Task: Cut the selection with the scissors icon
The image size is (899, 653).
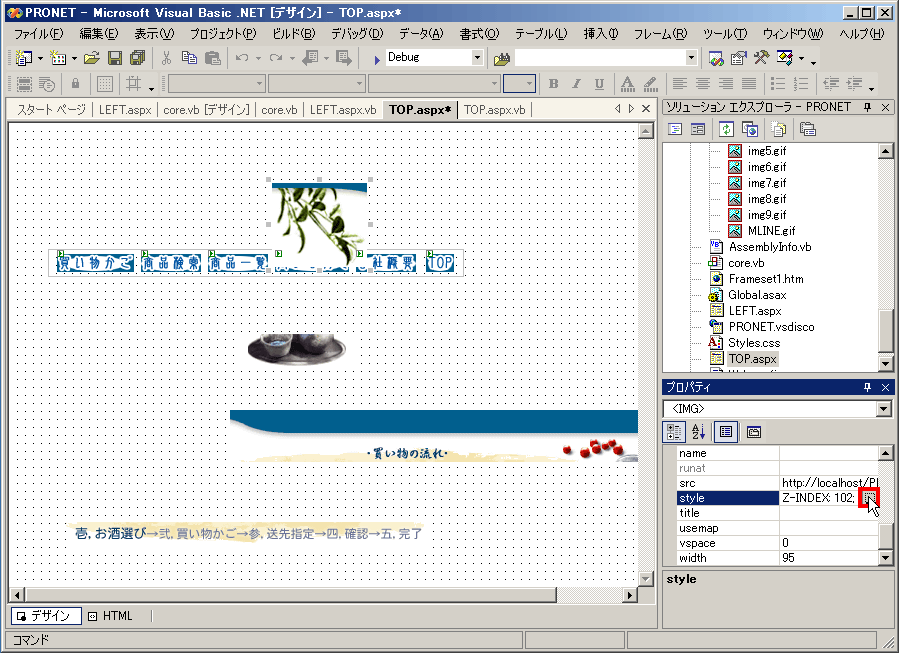Action: 166,57
